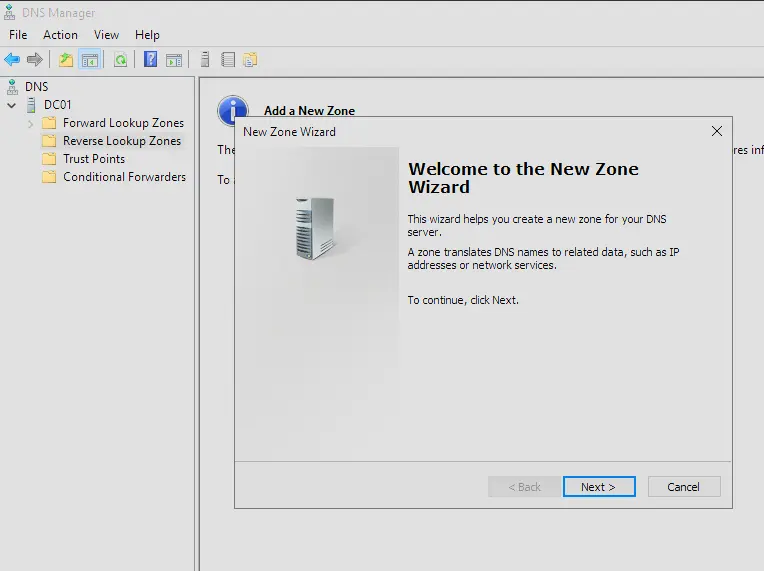Toggle the Show/Hide Action Pane icon
Screen dimensions: 764x571
(x=174, y=60)
